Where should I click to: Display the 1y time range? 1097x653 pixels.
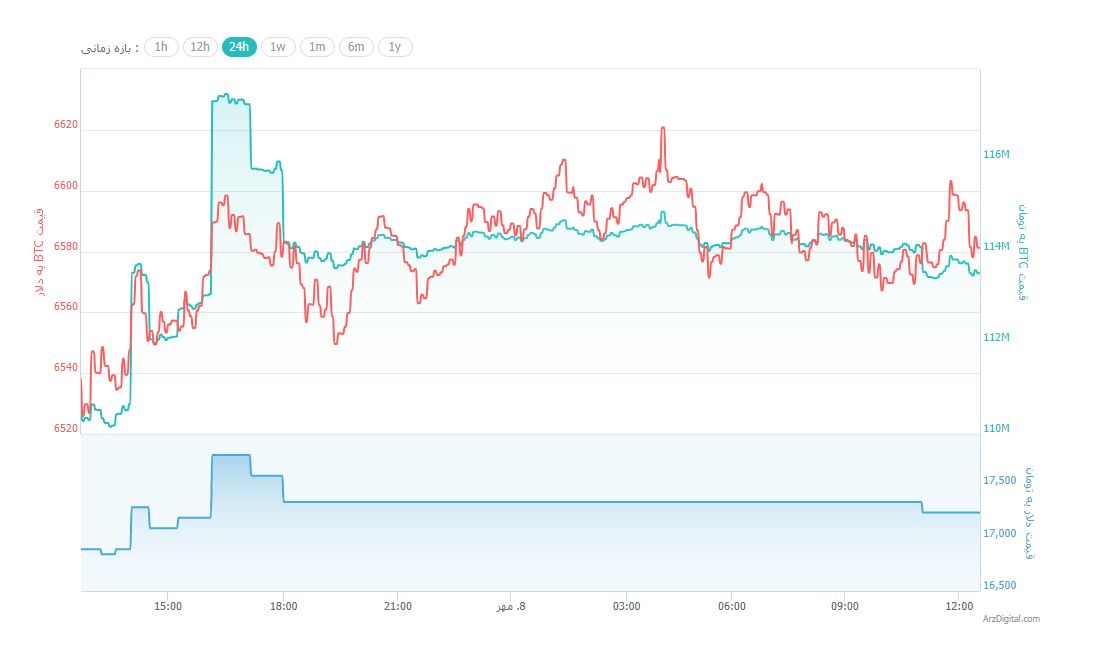(x=395, y=47)
